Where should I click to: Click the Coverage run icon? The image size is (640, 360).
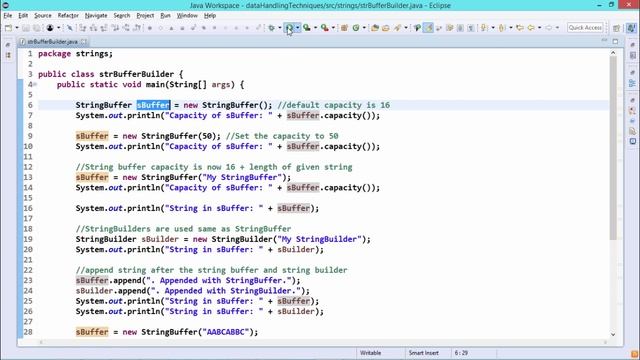tap(307, 28)
